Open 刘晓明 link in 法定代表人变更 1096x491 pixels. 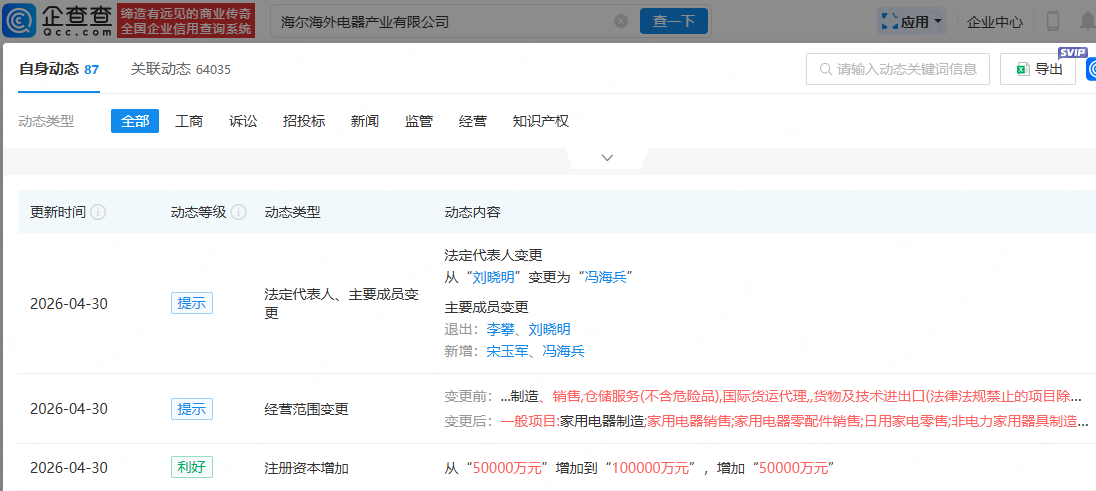point(494,276)
